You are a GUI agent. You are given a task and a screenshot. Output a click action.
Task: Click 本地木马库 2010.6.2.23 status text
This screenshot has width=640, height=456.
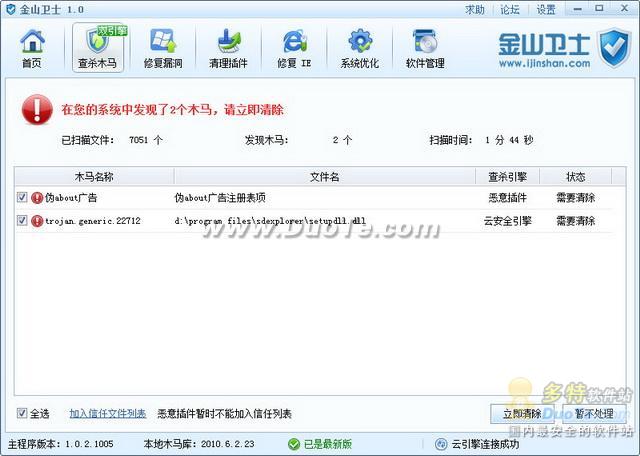pos(199,444)
